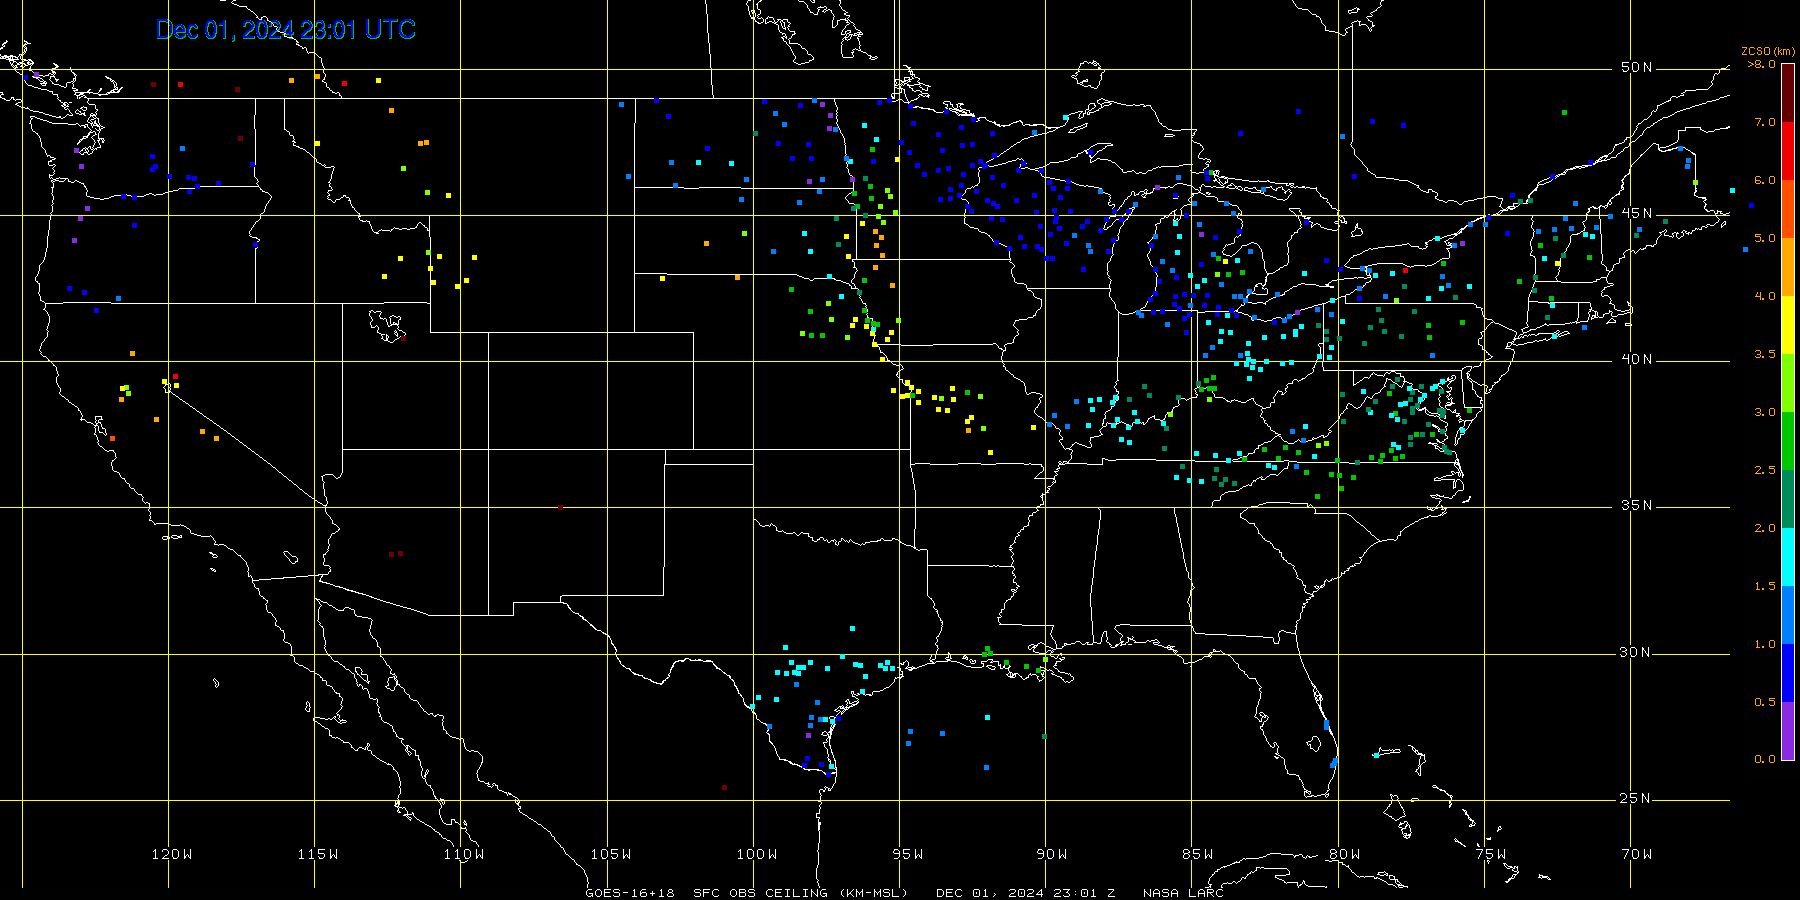
Task: Click the 3.5 legend value
Action: tap(1765, 354)
